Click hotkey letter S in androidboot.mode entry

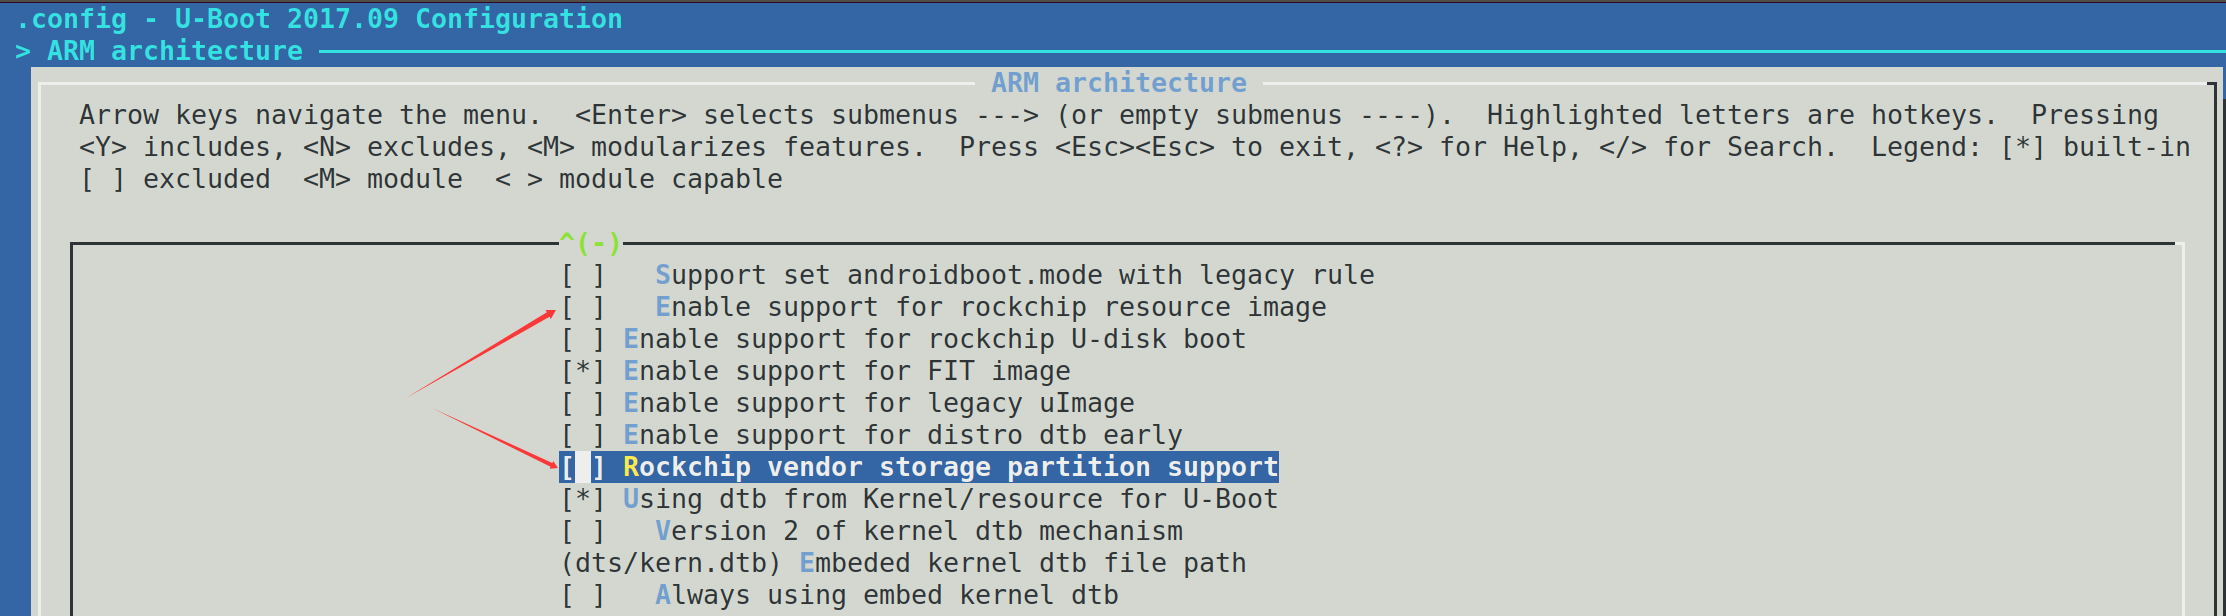point(664,274)
